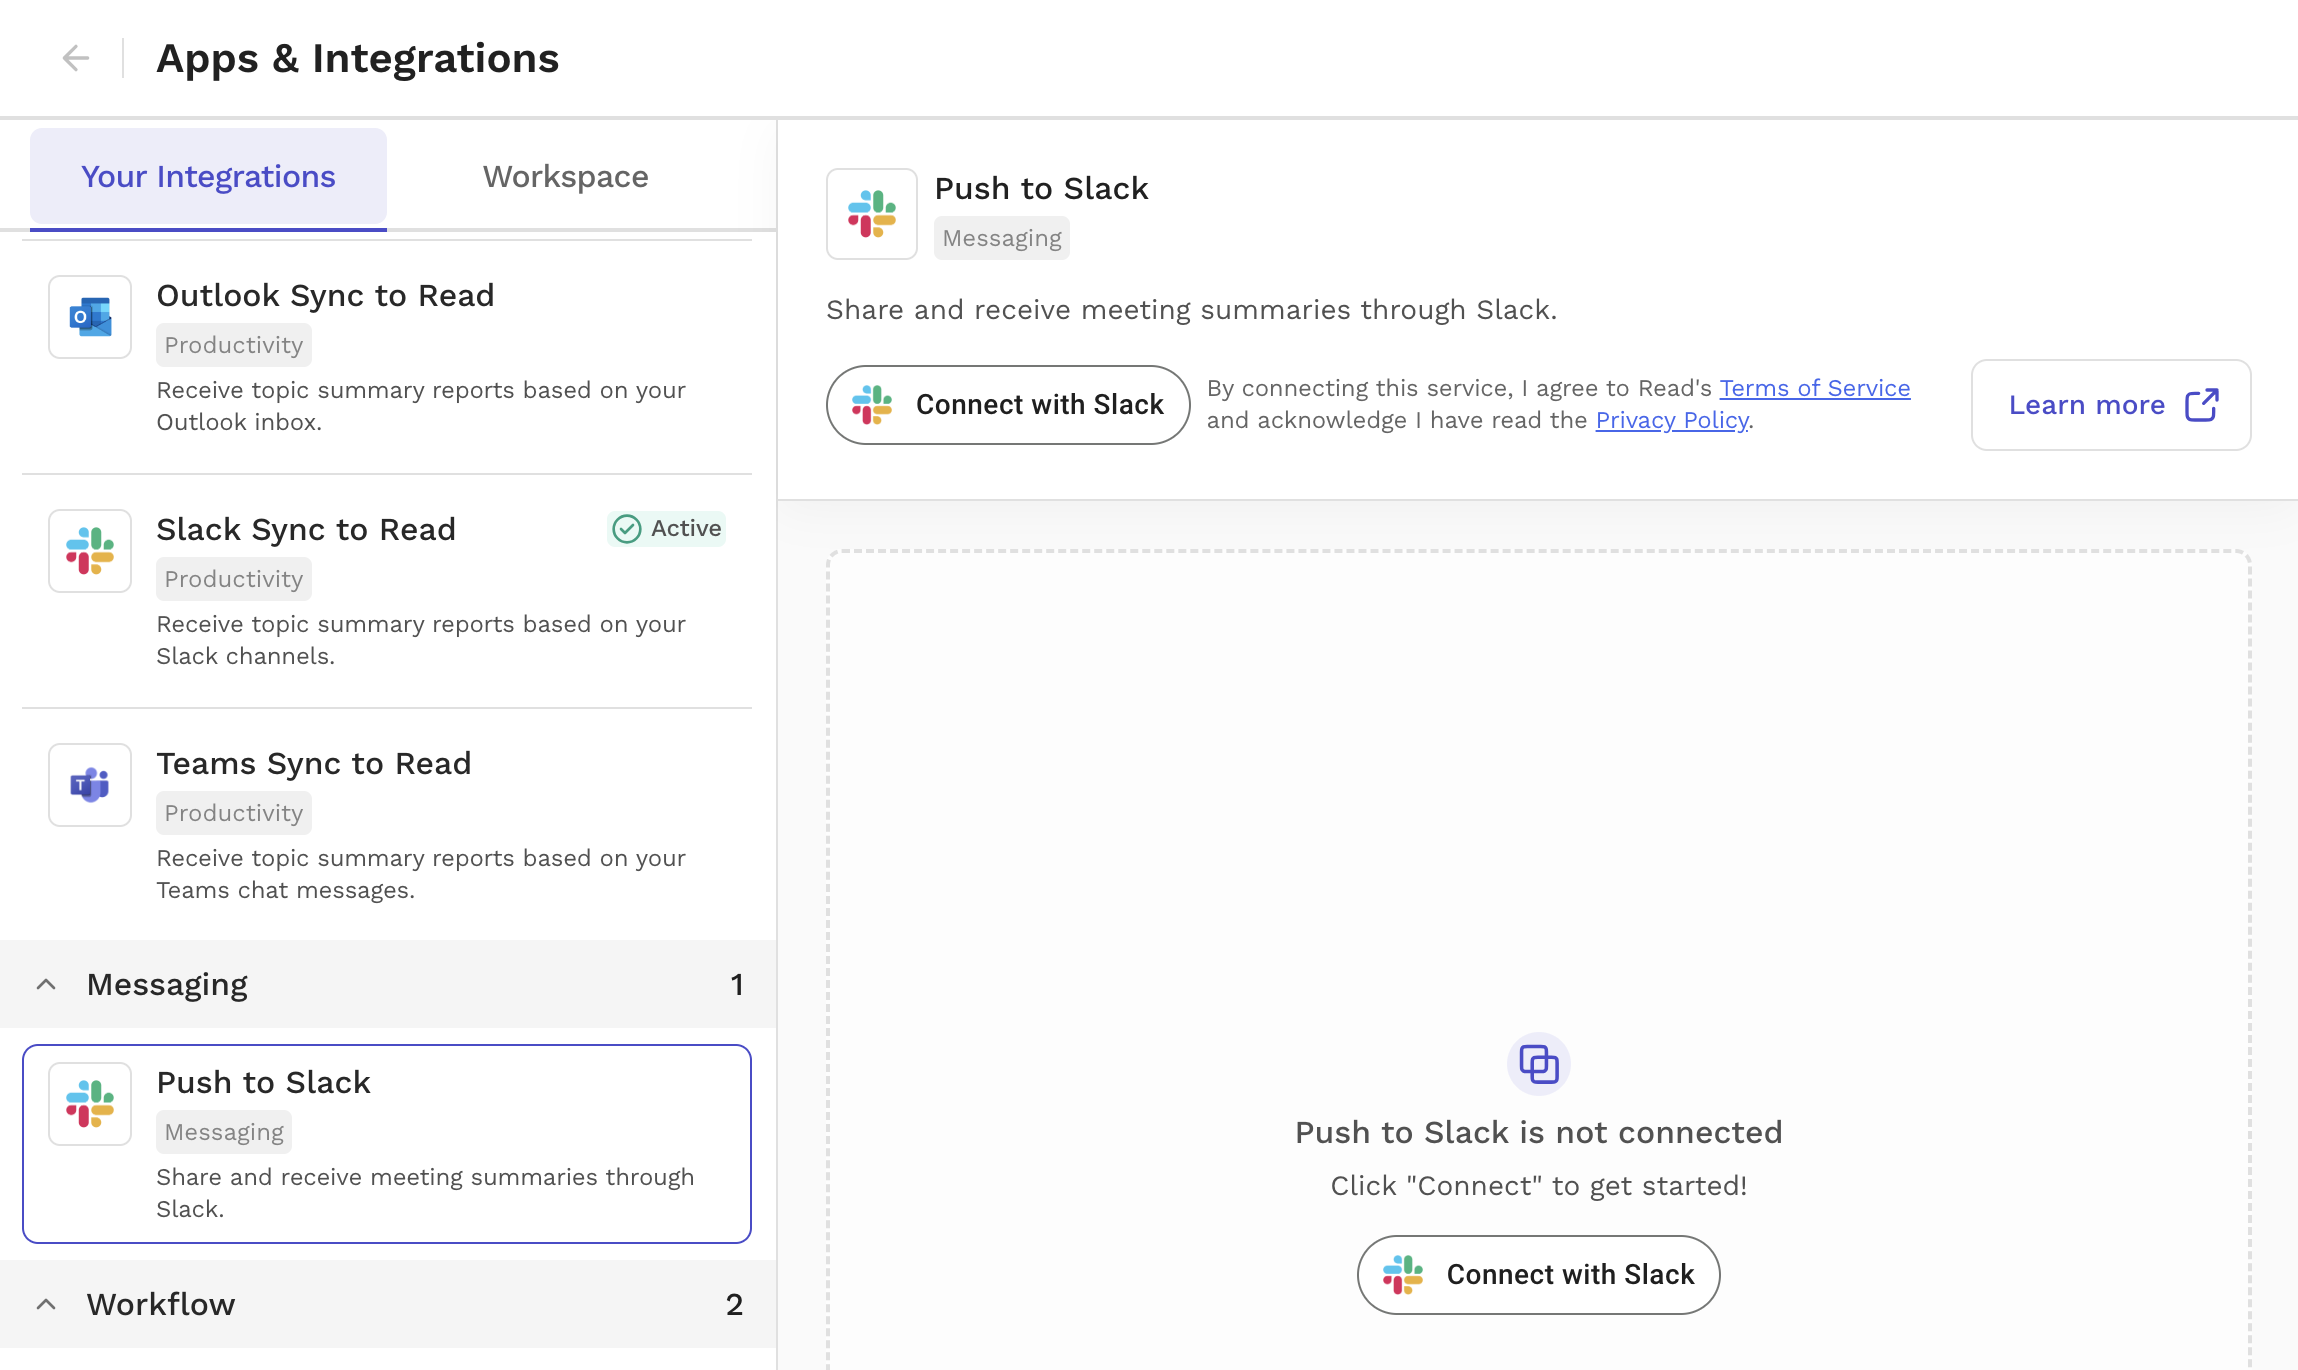Image resolution: width=2298 pixels, height=1370 pixels.
Task: Select the Push to Slack integration card
Action: click(387, 1144)
